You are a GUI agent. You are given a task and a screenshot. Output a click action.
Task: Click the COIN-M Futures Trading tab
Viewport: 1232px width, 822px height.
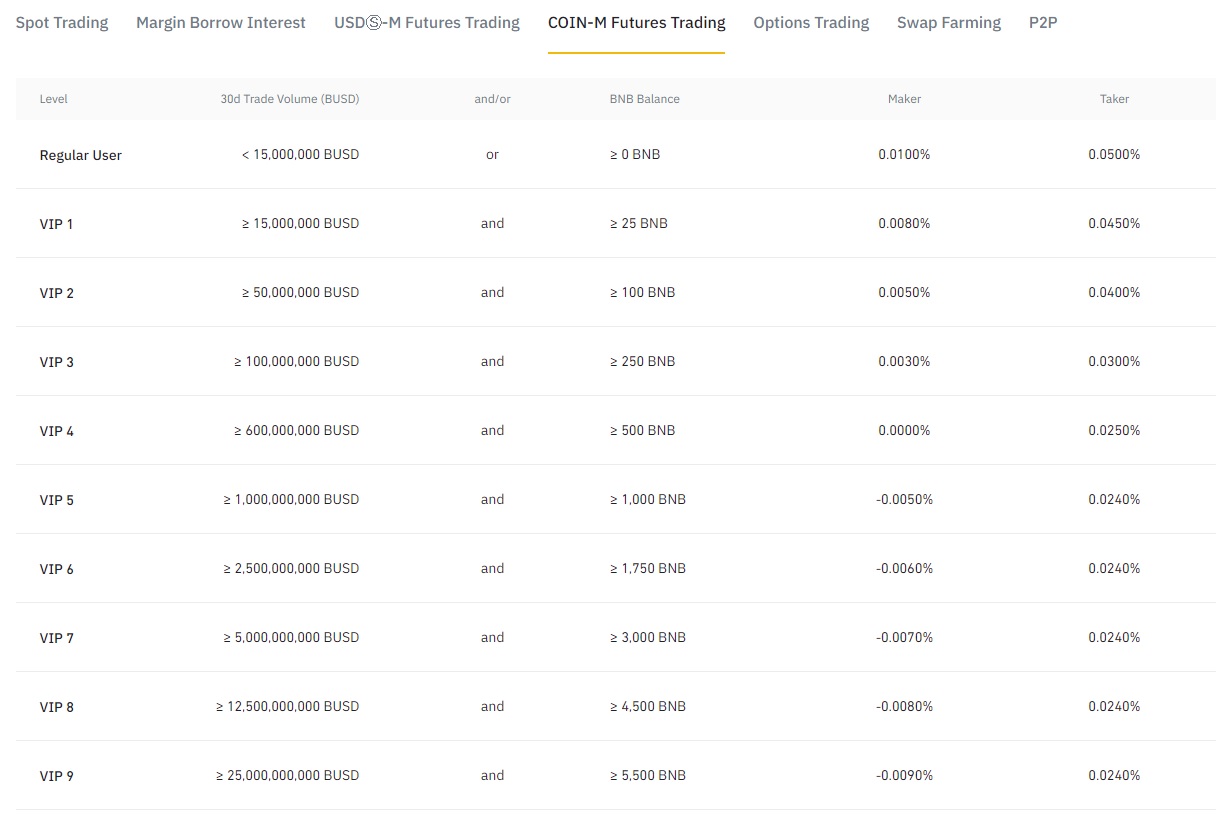pos(637,22)
